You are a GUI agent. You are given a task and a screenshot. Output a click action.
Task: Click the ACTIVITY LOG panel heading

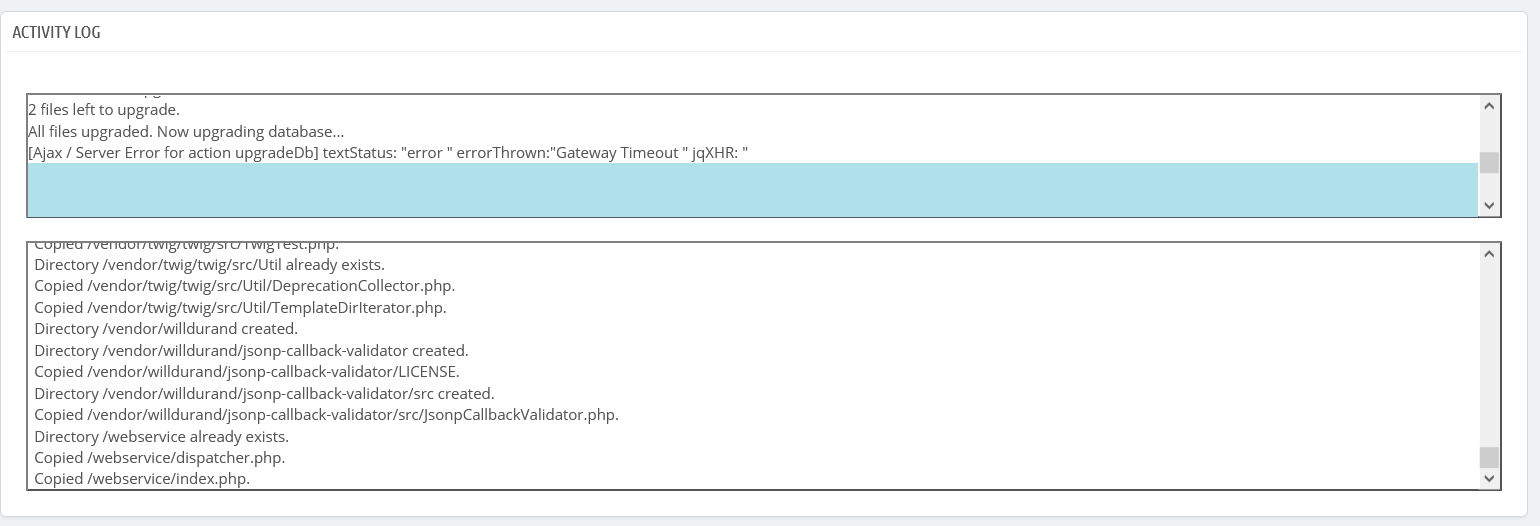coord(56,32)
